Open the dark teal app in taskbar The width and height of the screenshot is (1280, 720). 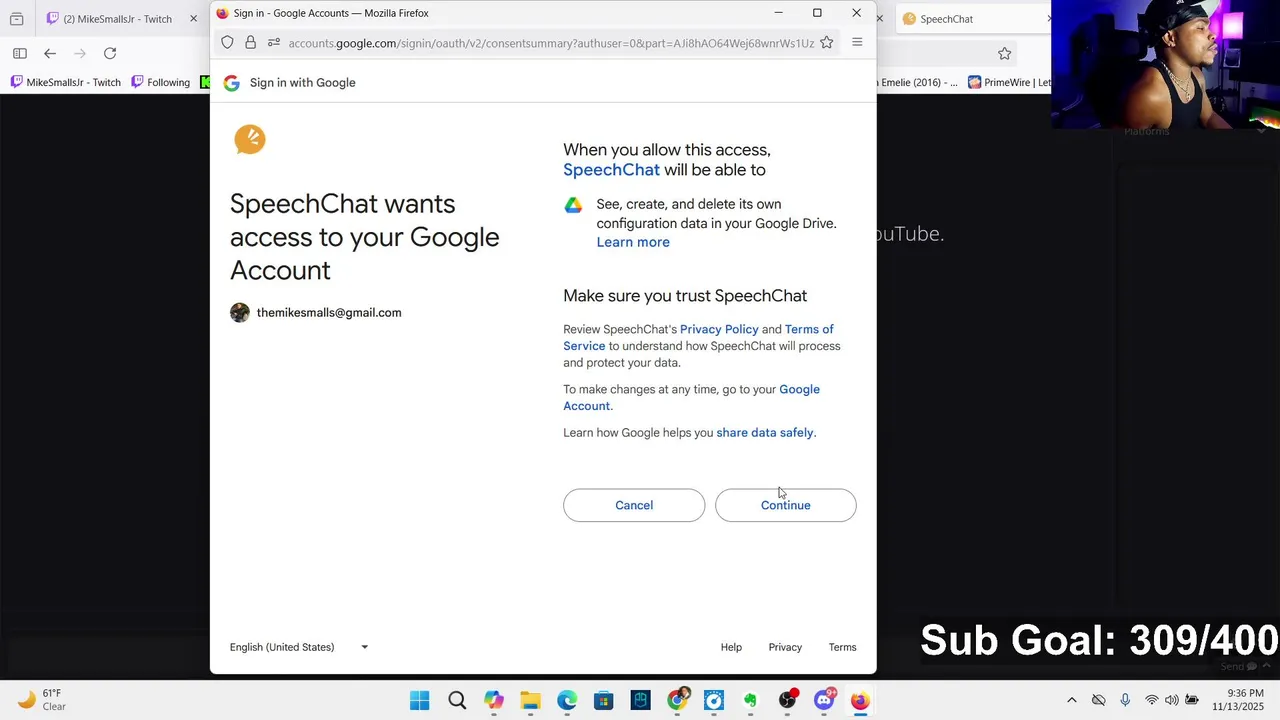point(640,701)
